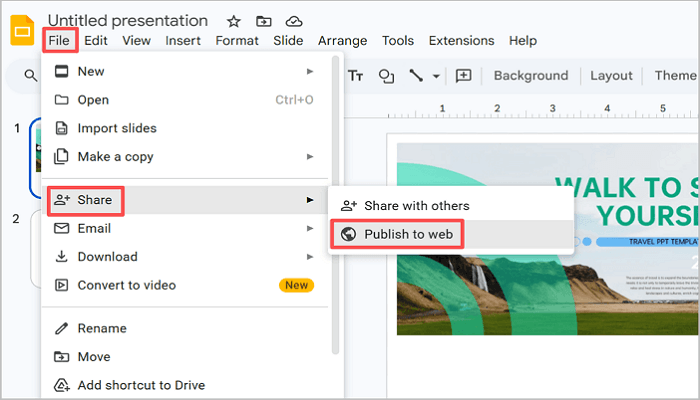The height and width of the screenshot is (400, 700).
Task: Click the Publish to web globe icon
Action: point(348,234)
